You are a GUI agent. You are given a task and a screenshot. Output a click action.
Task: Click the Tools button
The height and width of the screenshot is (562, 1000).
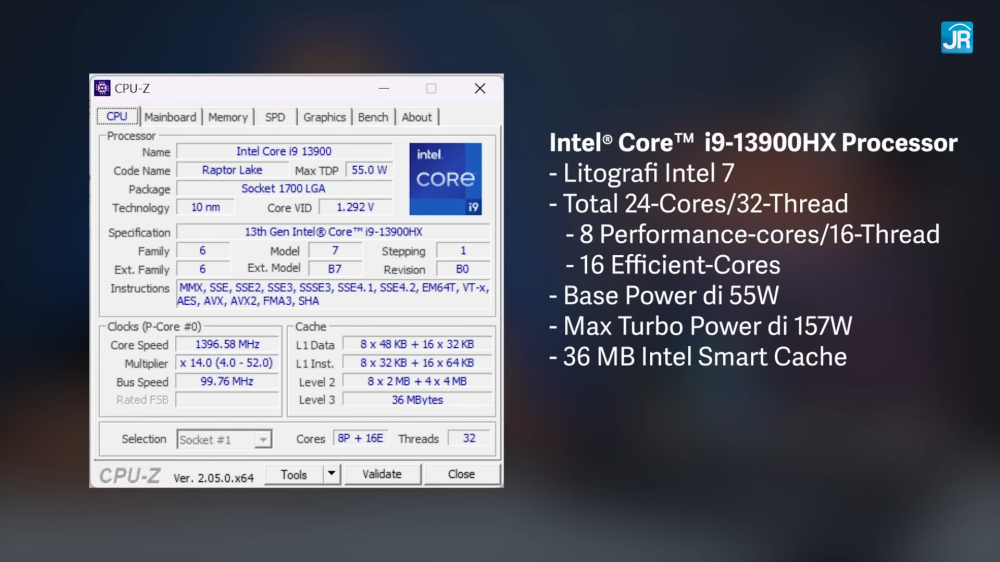(x=294, y=474)
